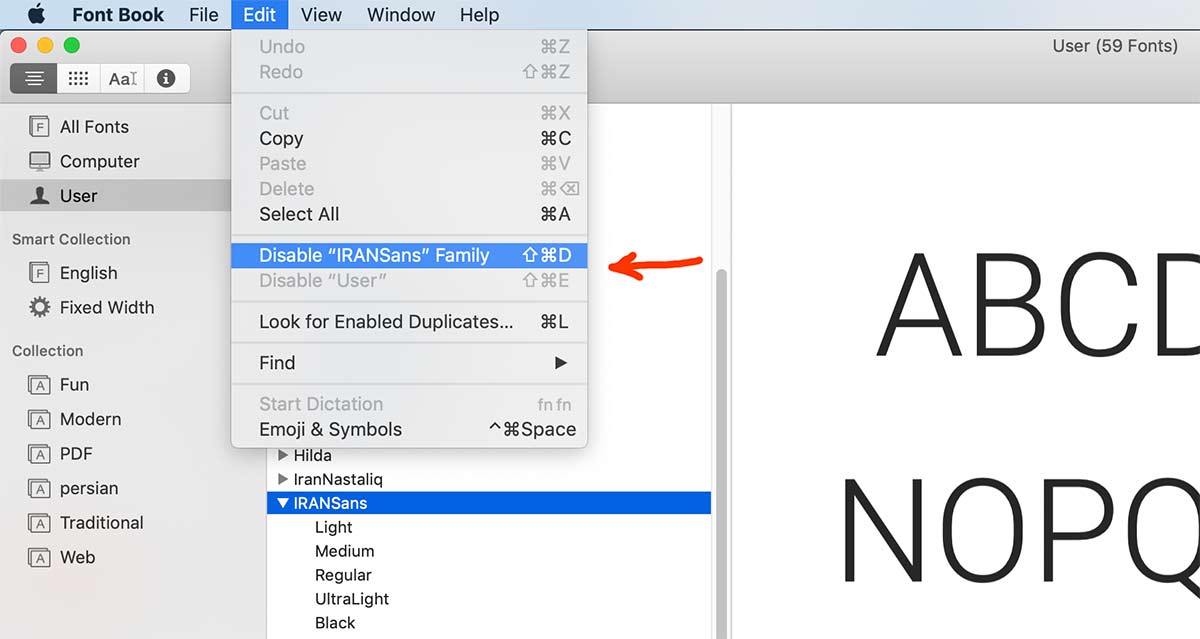Select the custom text preview icon

click(x=122, y=78)
